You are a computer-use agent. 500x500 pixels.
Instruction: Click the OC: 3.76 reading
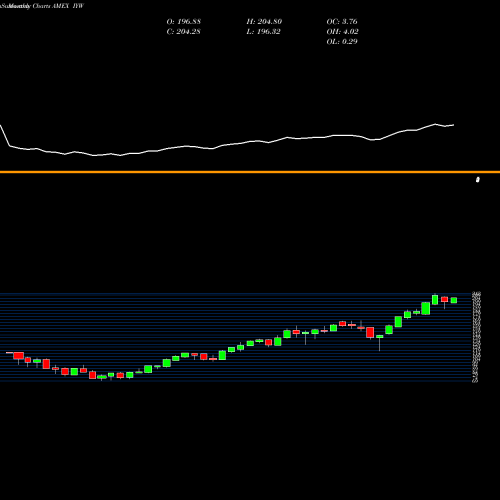342,22
